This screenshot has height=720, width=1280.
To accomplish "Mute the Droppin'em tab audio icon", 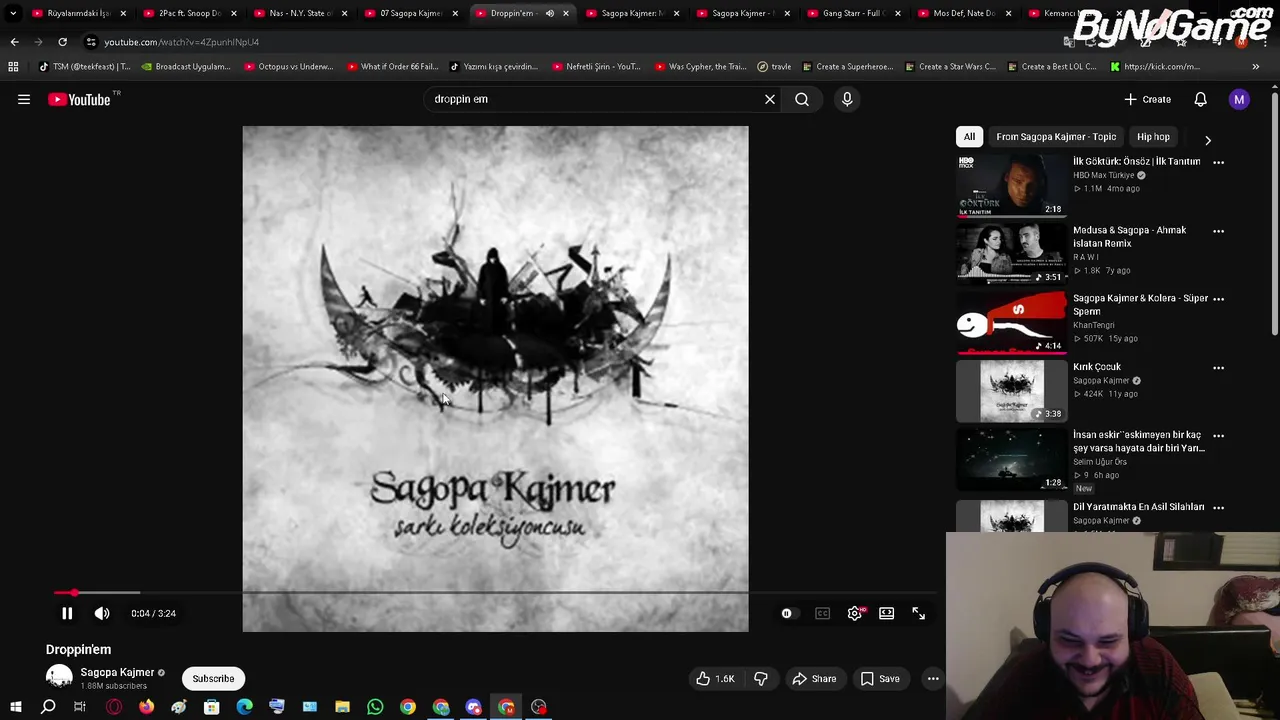I will point(549,13).
